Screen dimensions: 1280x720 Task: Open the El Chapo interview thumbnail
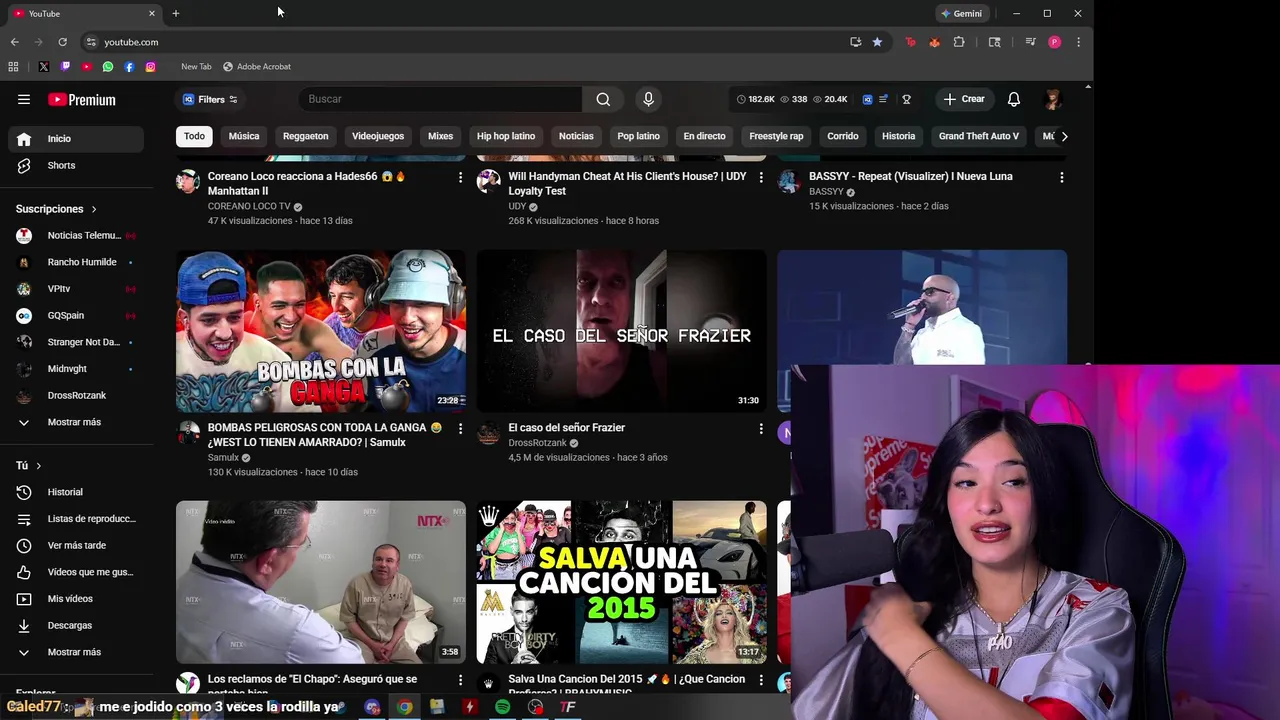[321, 582]
